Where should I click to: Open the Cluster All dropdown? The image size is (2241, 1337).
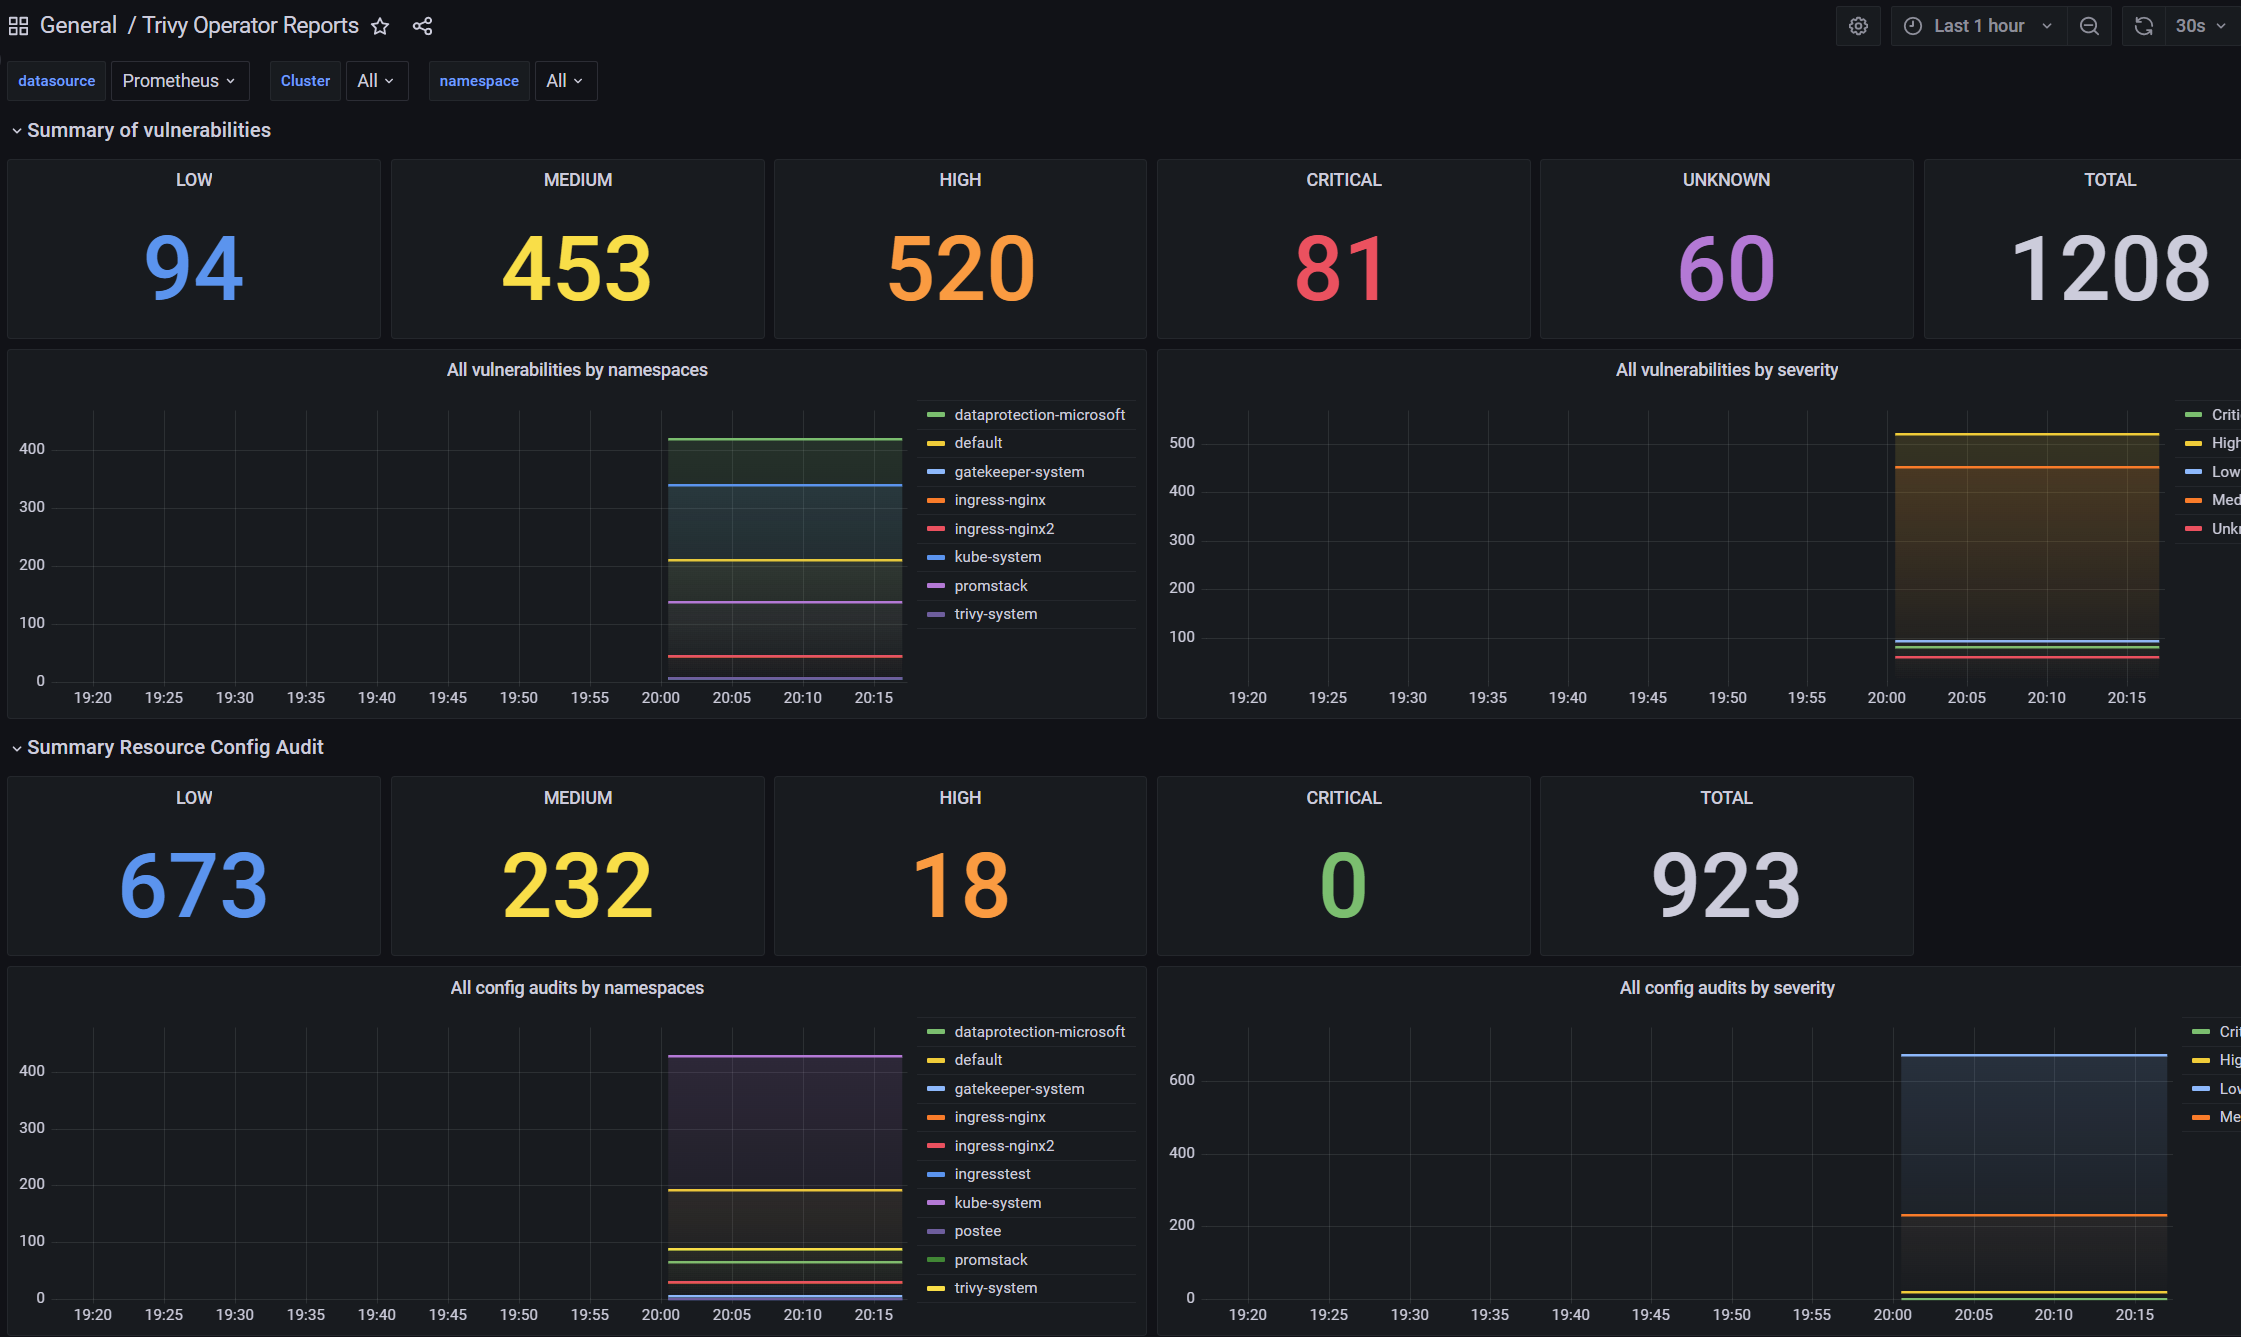click(x=376, y=81)
